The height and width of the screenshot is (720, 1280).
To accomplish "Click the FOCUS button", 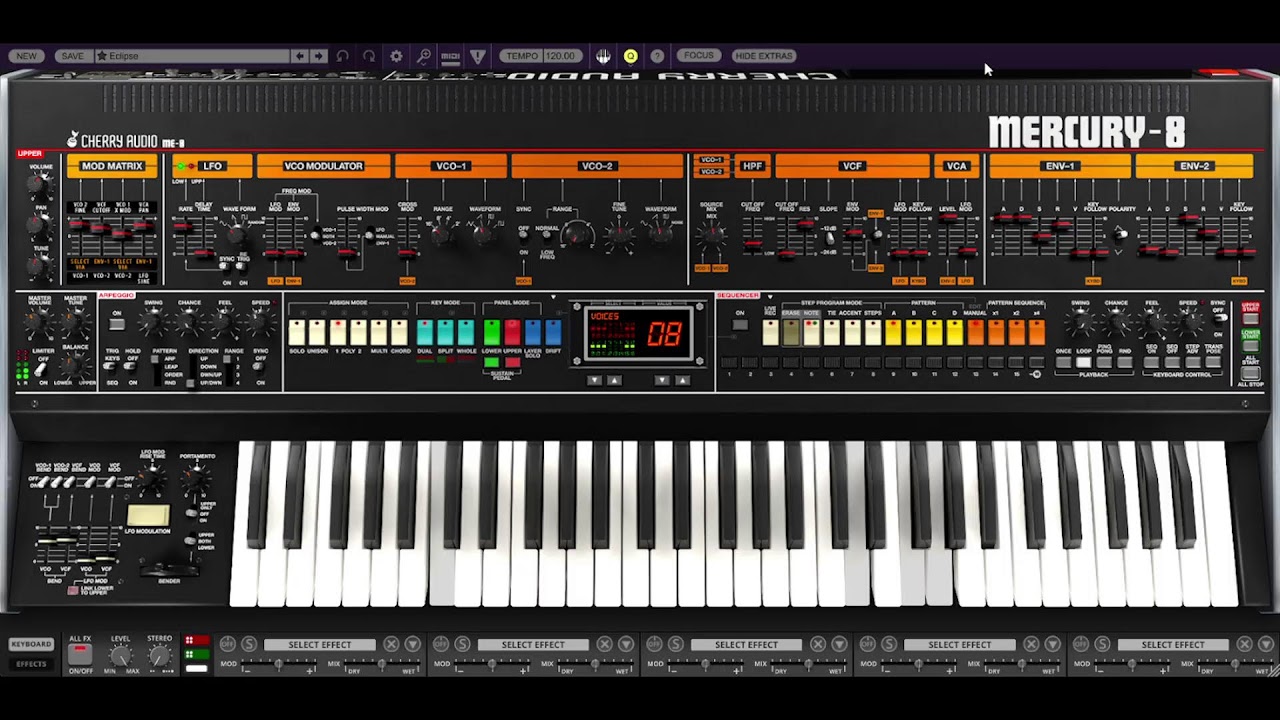I will point(698,56).
